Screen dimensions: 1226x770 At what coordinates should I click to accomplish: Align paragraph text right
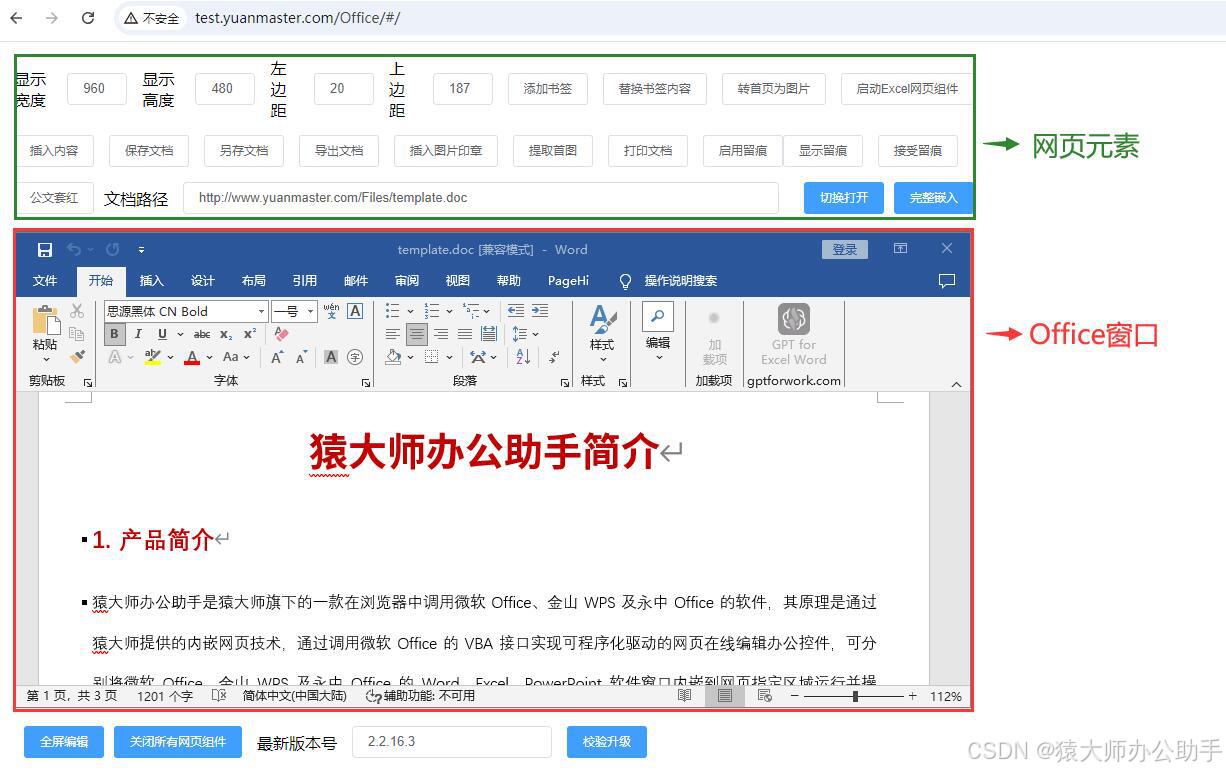coord(441,334)
